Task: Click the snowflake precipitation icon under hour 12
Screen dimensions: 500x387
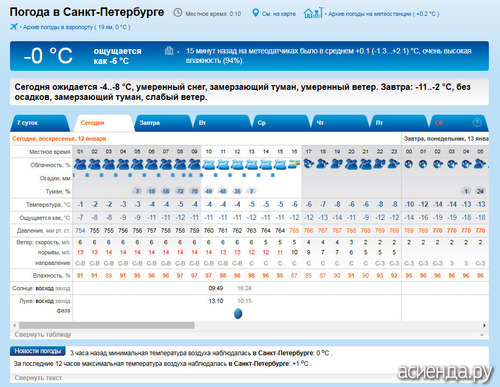Action: (x=230, y=175)
